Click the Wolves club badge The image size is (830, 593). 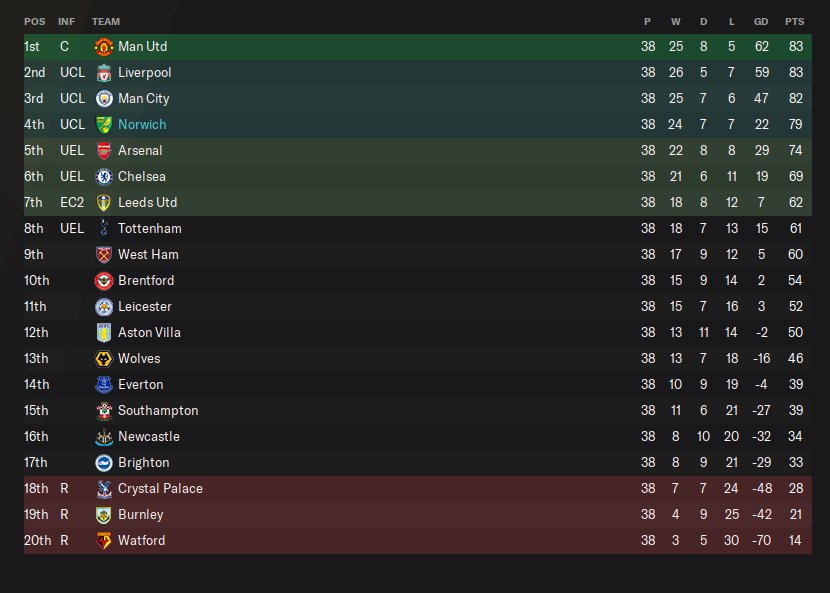pos(104,359)
